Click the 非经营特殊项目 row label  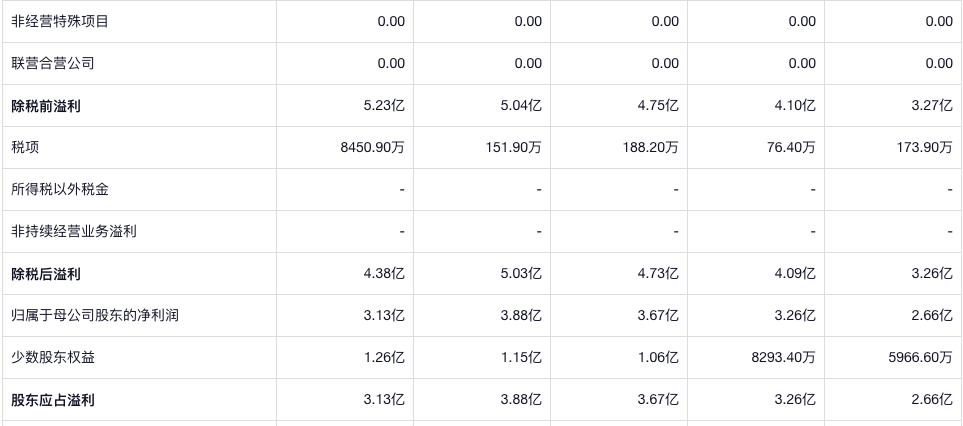(x=59, y=21)
